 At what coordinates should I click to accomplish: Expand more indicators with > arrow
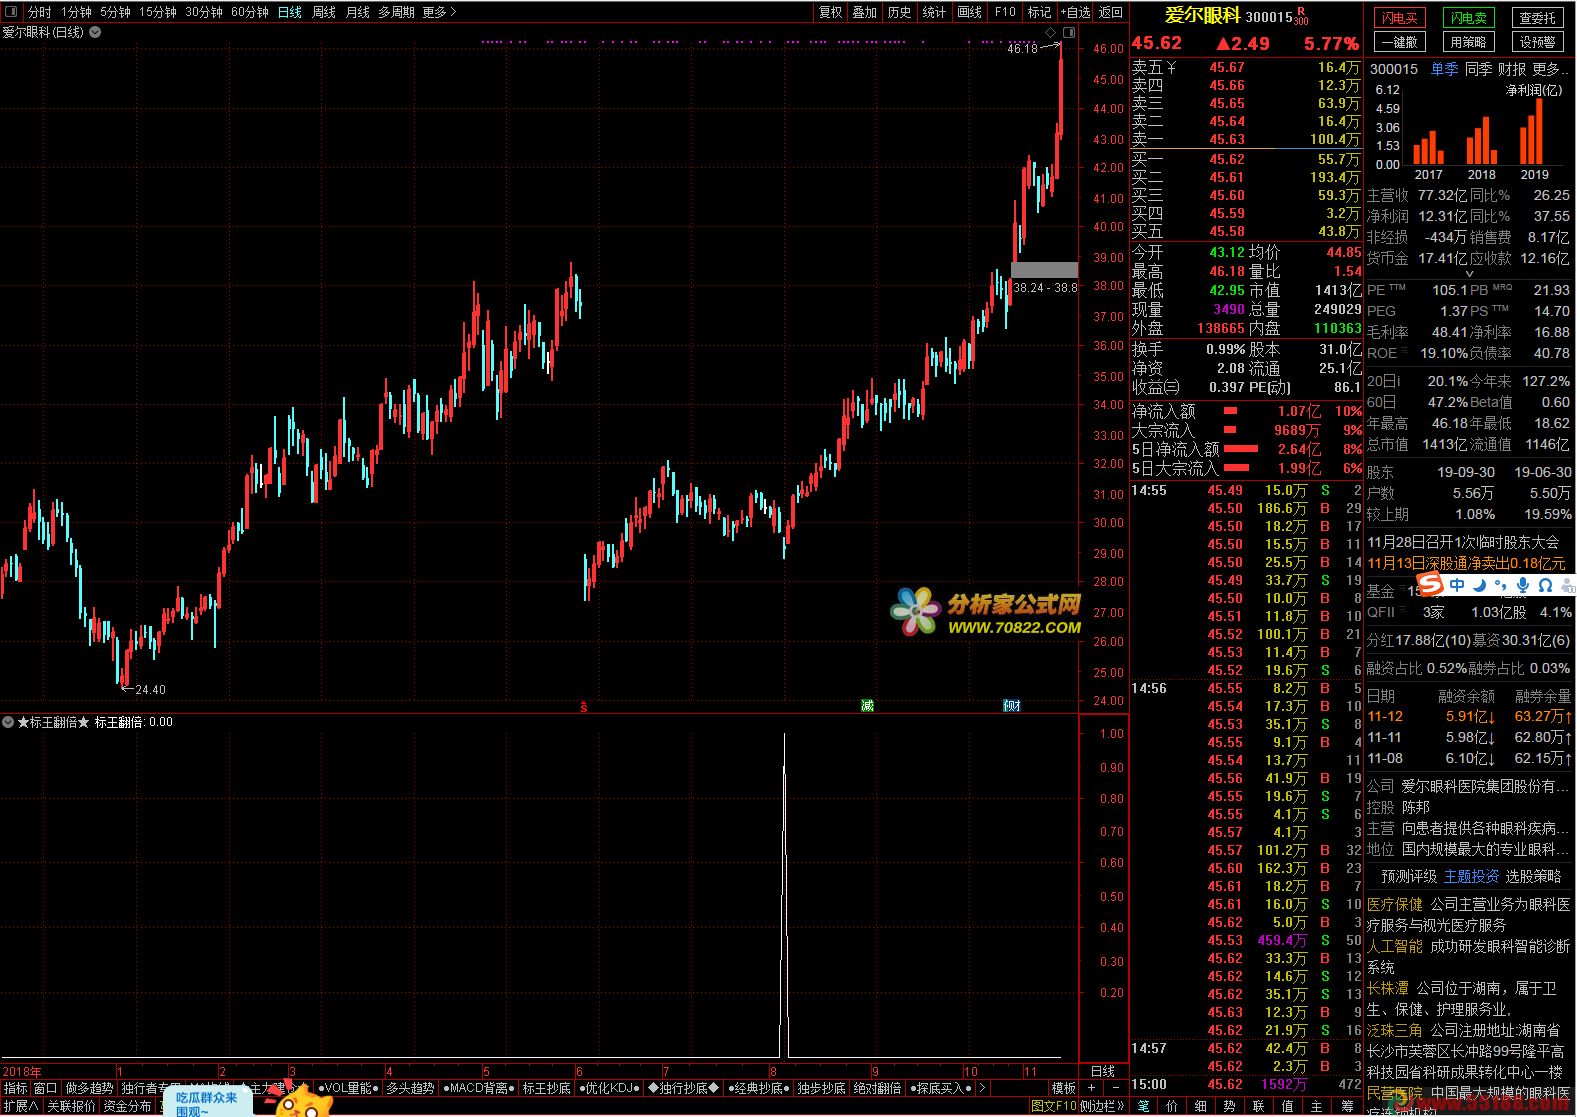(983, 1088)
